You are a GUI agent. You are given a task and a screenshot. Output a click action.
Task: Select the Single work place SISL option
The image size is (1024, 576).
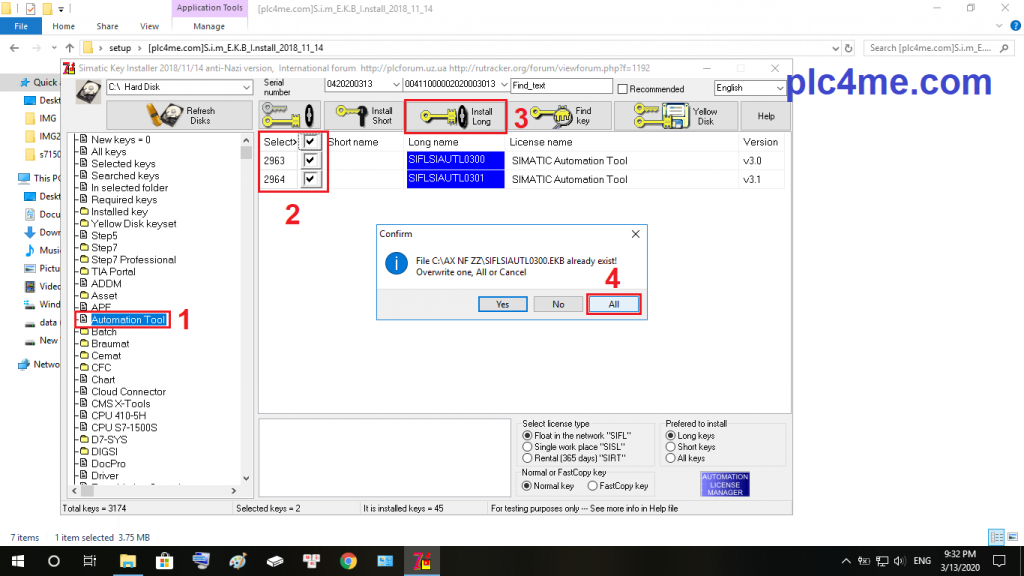528,447
